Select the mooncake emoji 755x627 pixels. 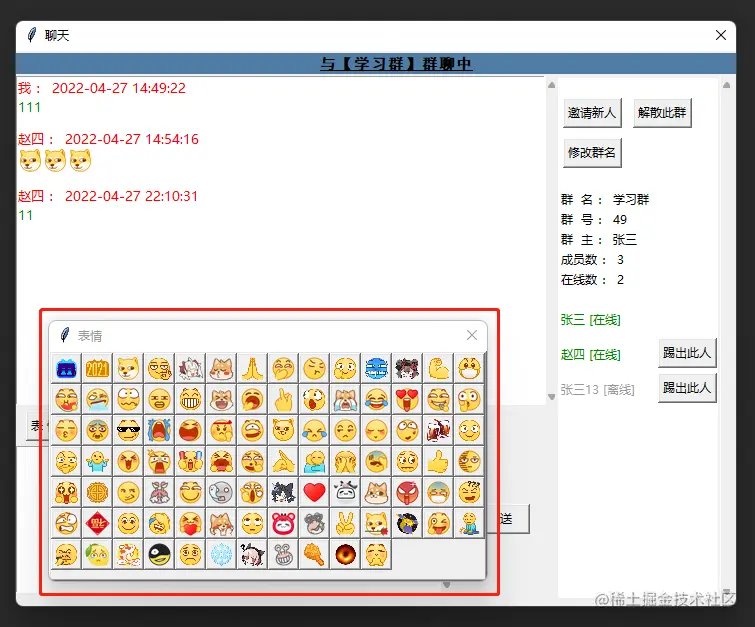coord(97,493)
